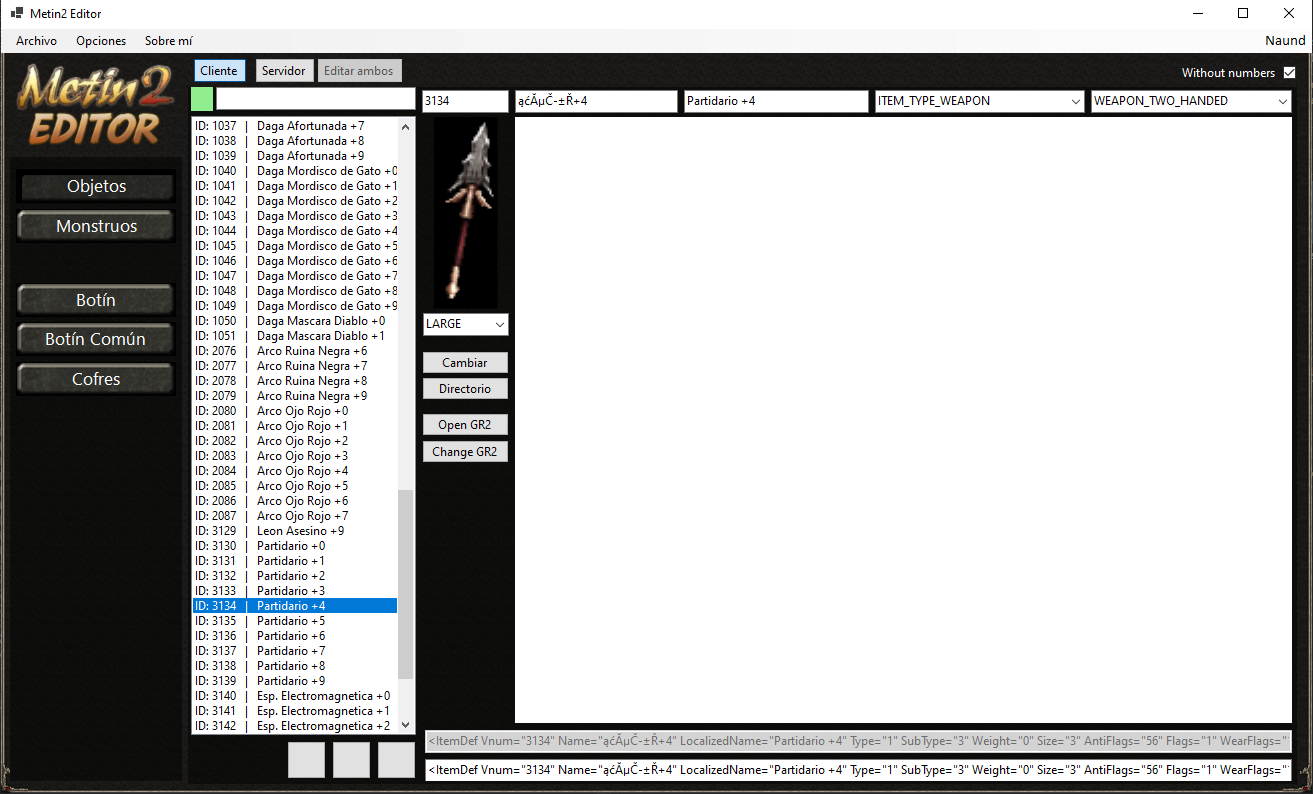Select Partidario +0 in the list
Viewport: 1313px width, 794px height.
(x=295, y=546)
